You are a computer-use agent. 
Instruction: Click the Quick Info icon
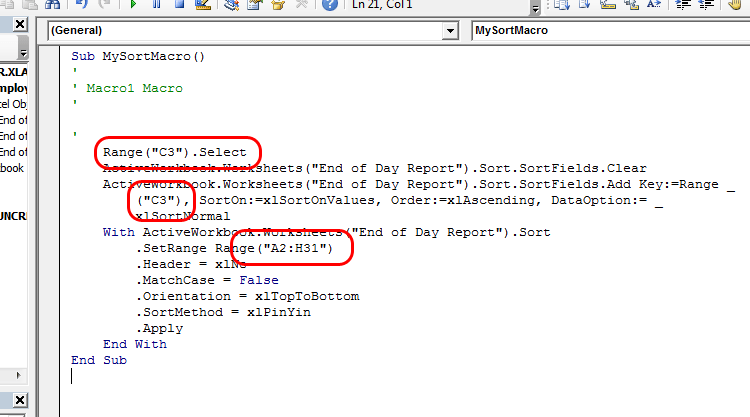point(608,4)
